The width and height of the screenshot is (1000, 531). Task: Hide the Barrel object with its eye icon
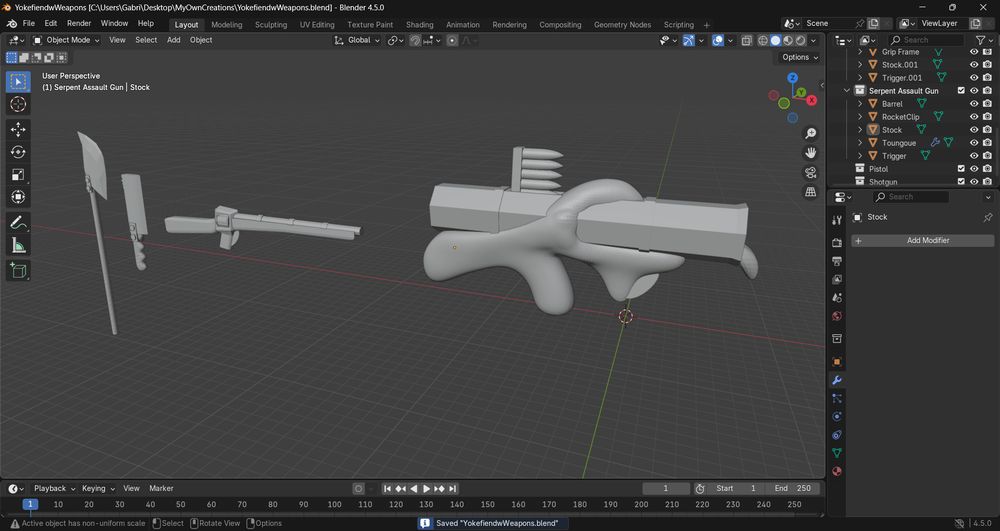coord(974,104)
